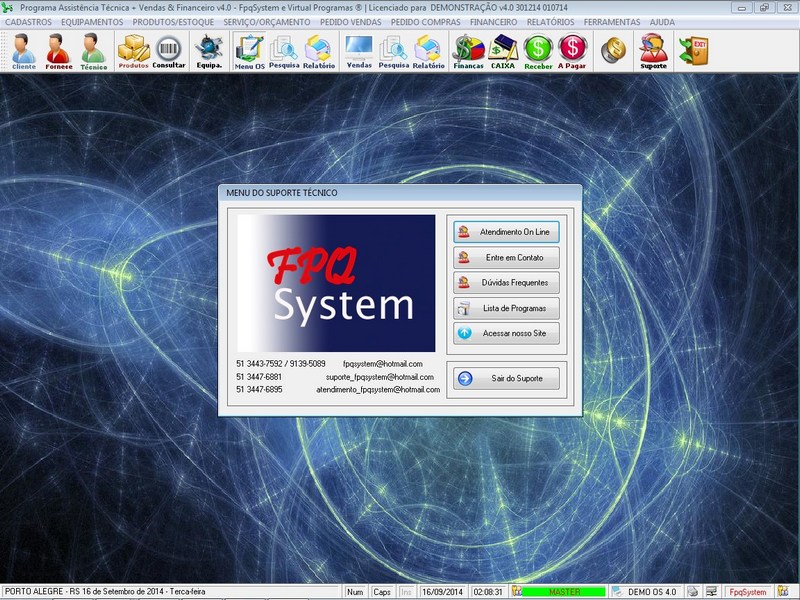Viewport: 800px width, 600px height.
Task: Click the fpqsystem@hotmail.com email text
Action: tap(383, 364)
